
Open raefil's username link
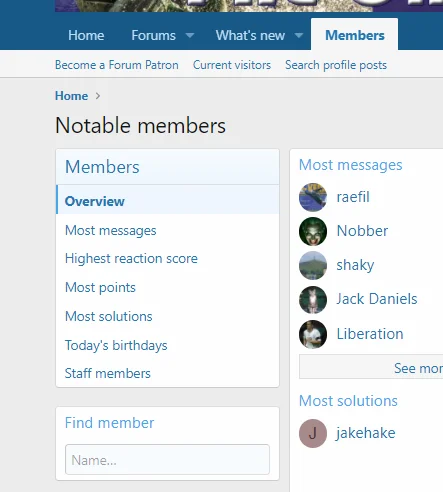(x=353, y=197)
